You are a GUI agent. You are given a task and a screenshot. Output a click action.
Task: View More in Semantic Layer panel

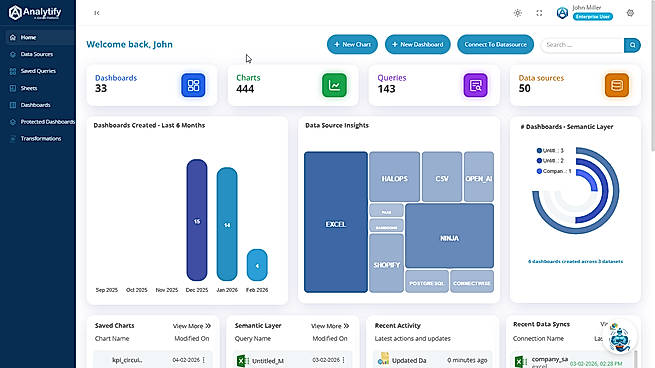click(330, 326)
